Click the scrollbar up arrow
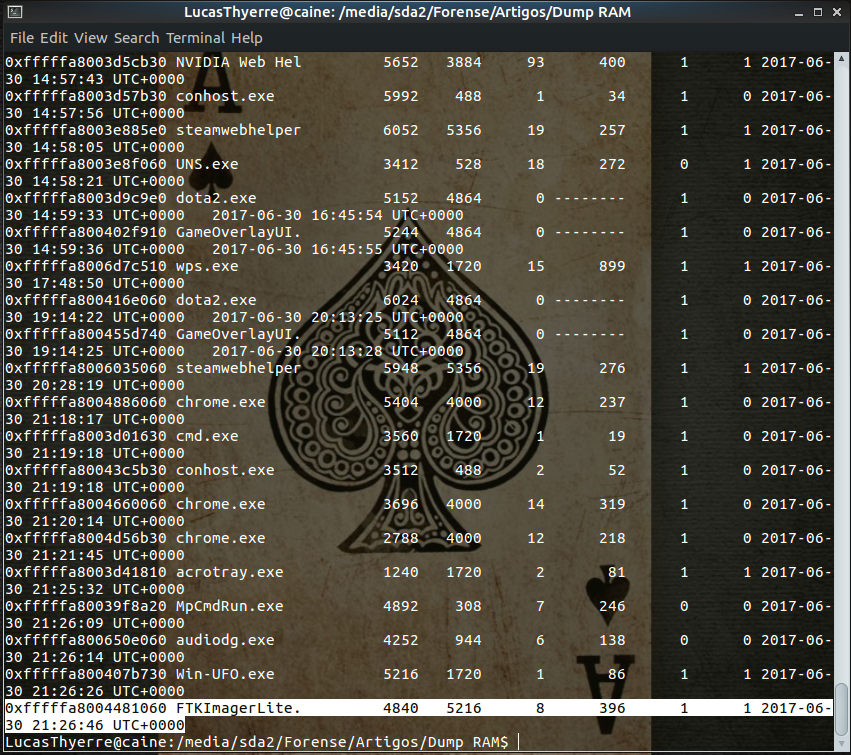This screenshot has height=755, width=851. (x=841, y=58)
